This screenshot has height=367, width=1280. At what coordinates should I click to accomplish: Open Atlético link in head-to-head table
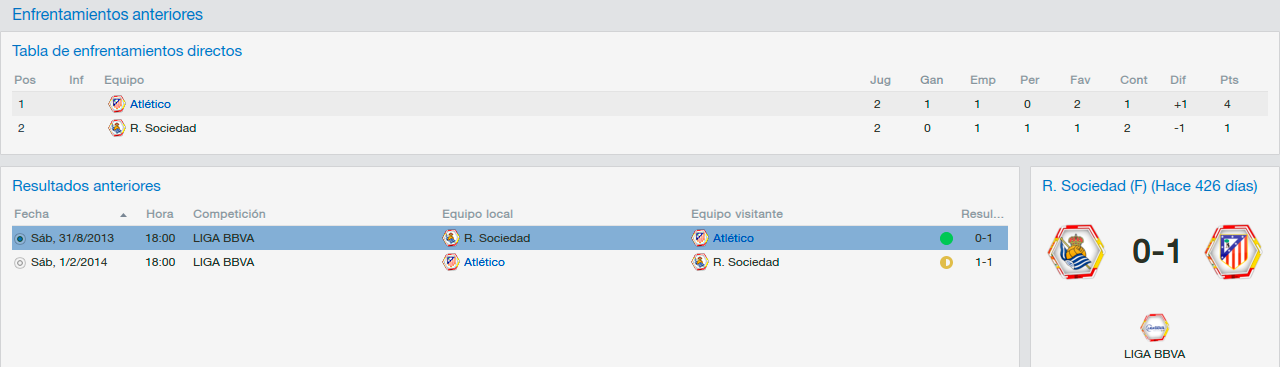[x=150, y=104]
